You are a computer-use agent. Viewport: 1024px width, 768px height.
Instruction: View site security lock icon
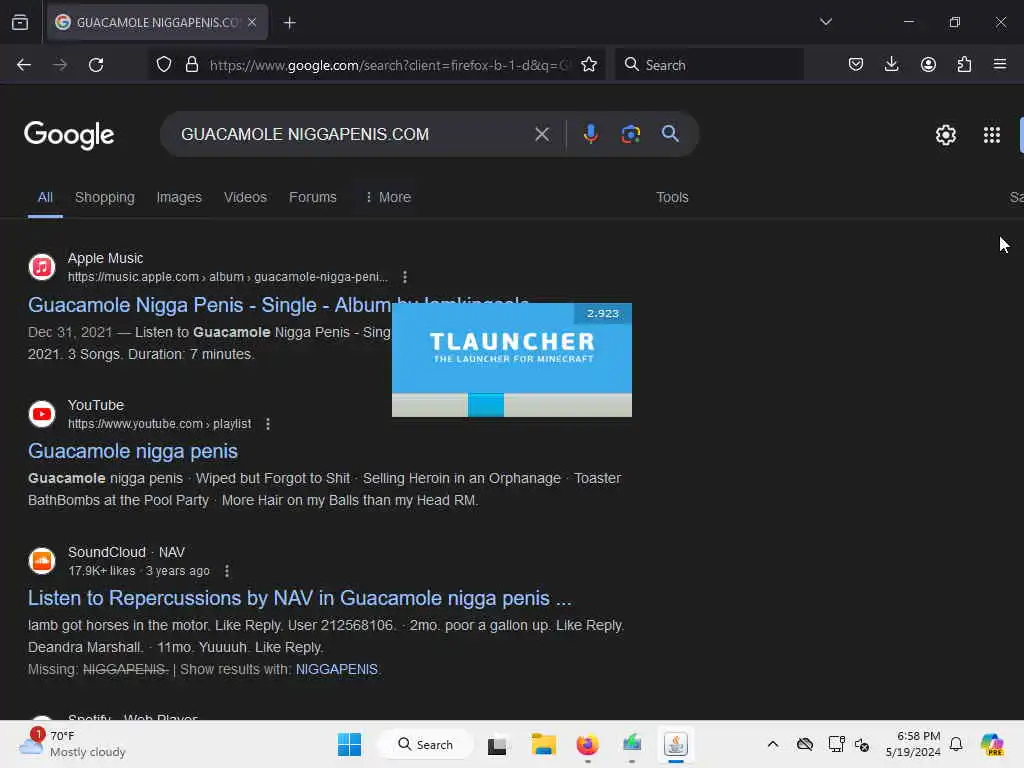click(x=191, y=65)
